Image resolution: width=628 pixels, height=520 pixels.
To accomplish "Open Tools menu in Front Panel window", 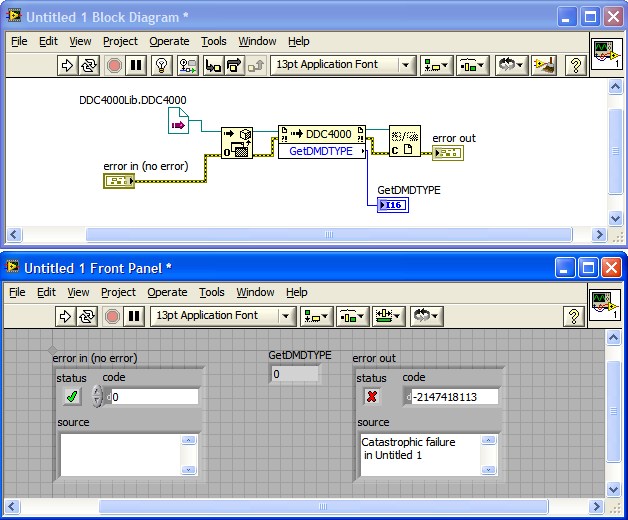I will tap(211, 292).
